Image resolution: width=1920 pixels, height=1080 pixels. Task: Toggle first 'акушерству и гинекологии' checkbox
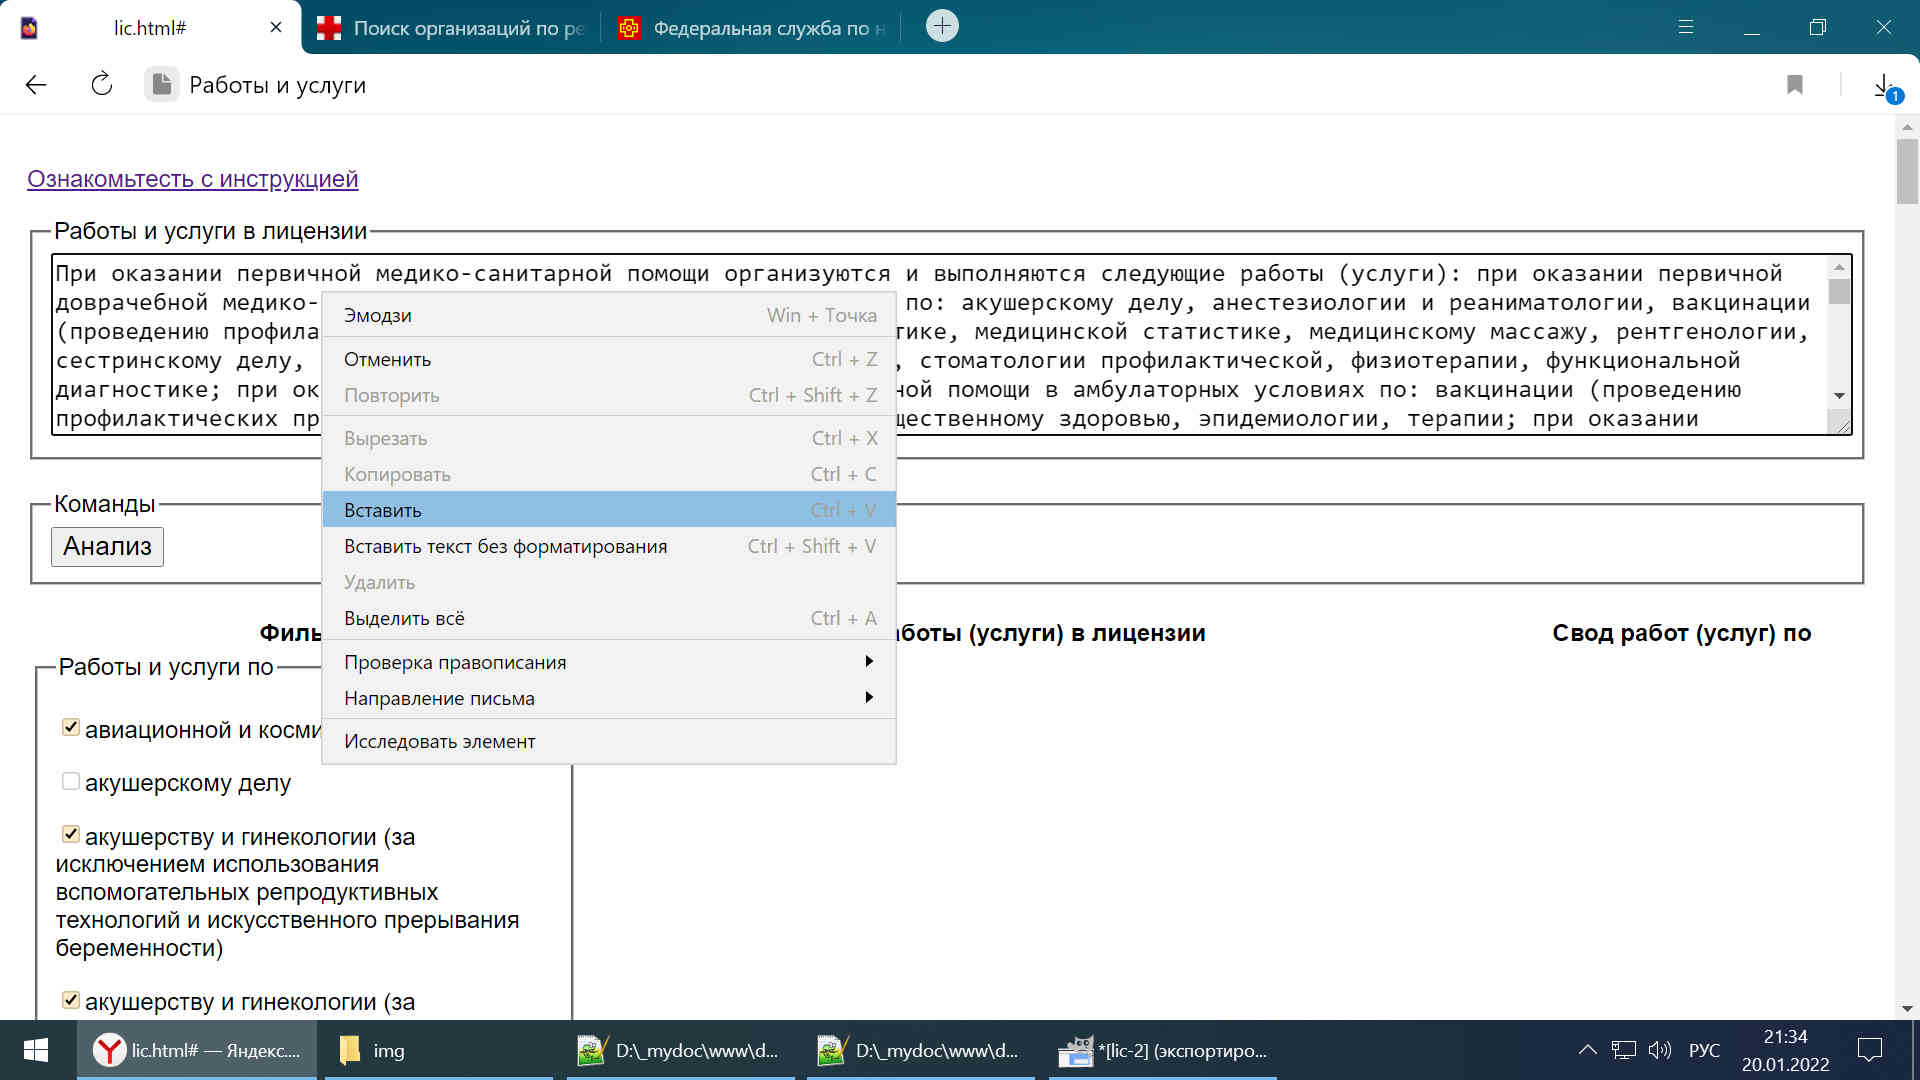[x=71, y=834]
